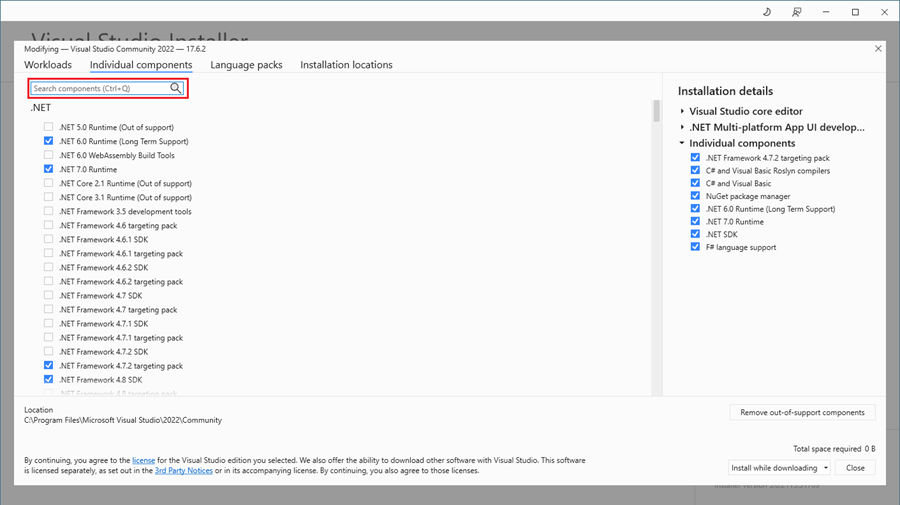The height and width of the screenshot is (505, 900).
Task: Switch to the Workloads tab
Action: pos(48,65)
